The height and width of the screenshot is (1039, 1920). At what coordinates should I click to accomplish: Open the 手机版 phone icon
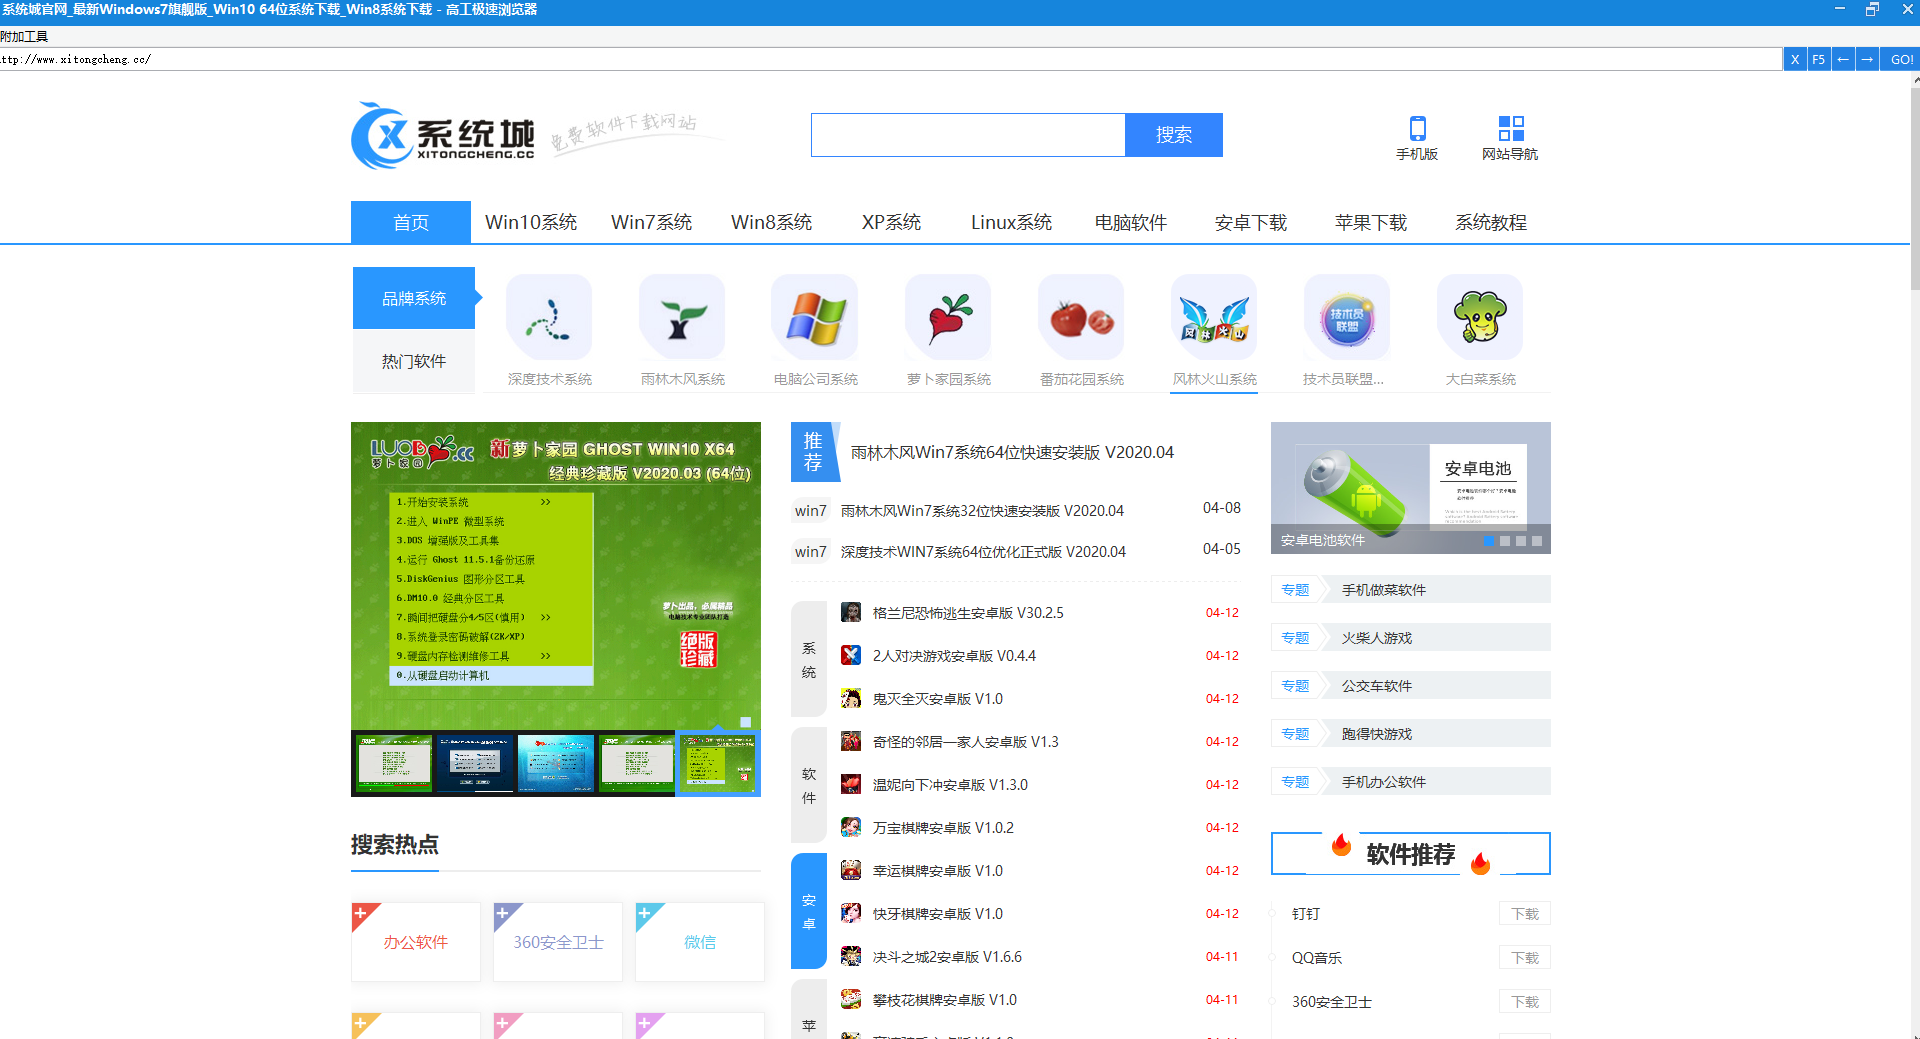tap(1417, 128)
